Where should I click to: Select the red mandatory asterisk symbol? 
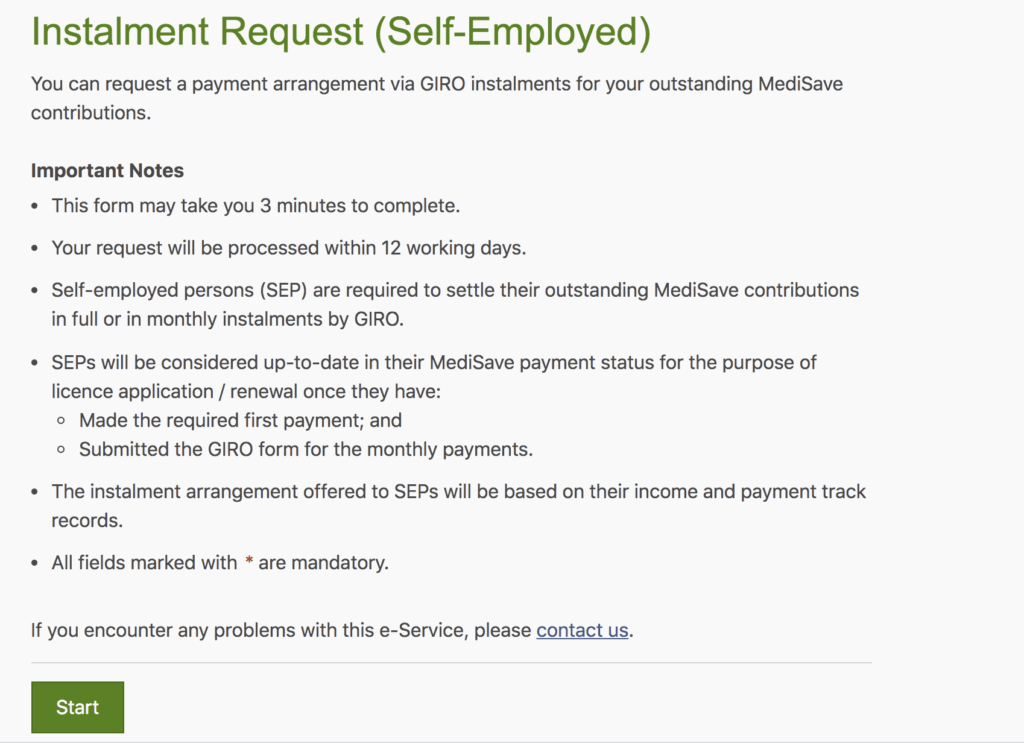click(249, 561)
